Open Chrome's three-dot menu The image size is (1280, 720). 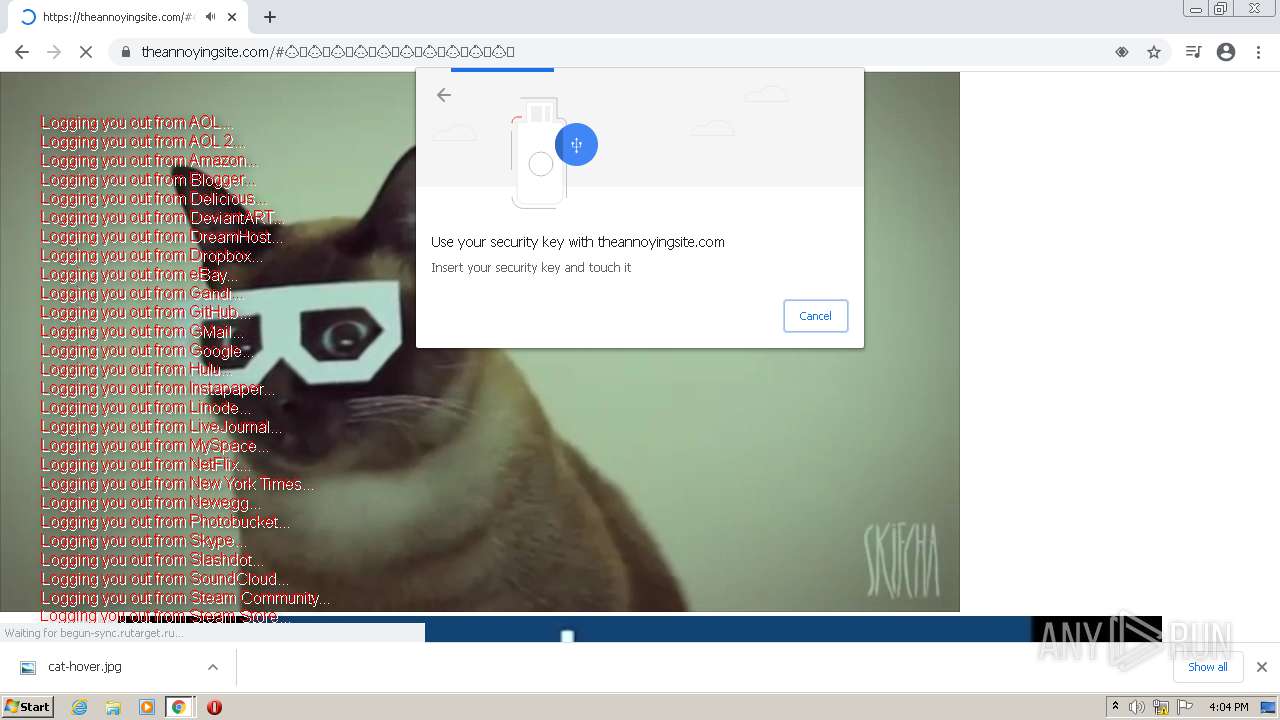pyautogui.click(x=1259, y=52)
